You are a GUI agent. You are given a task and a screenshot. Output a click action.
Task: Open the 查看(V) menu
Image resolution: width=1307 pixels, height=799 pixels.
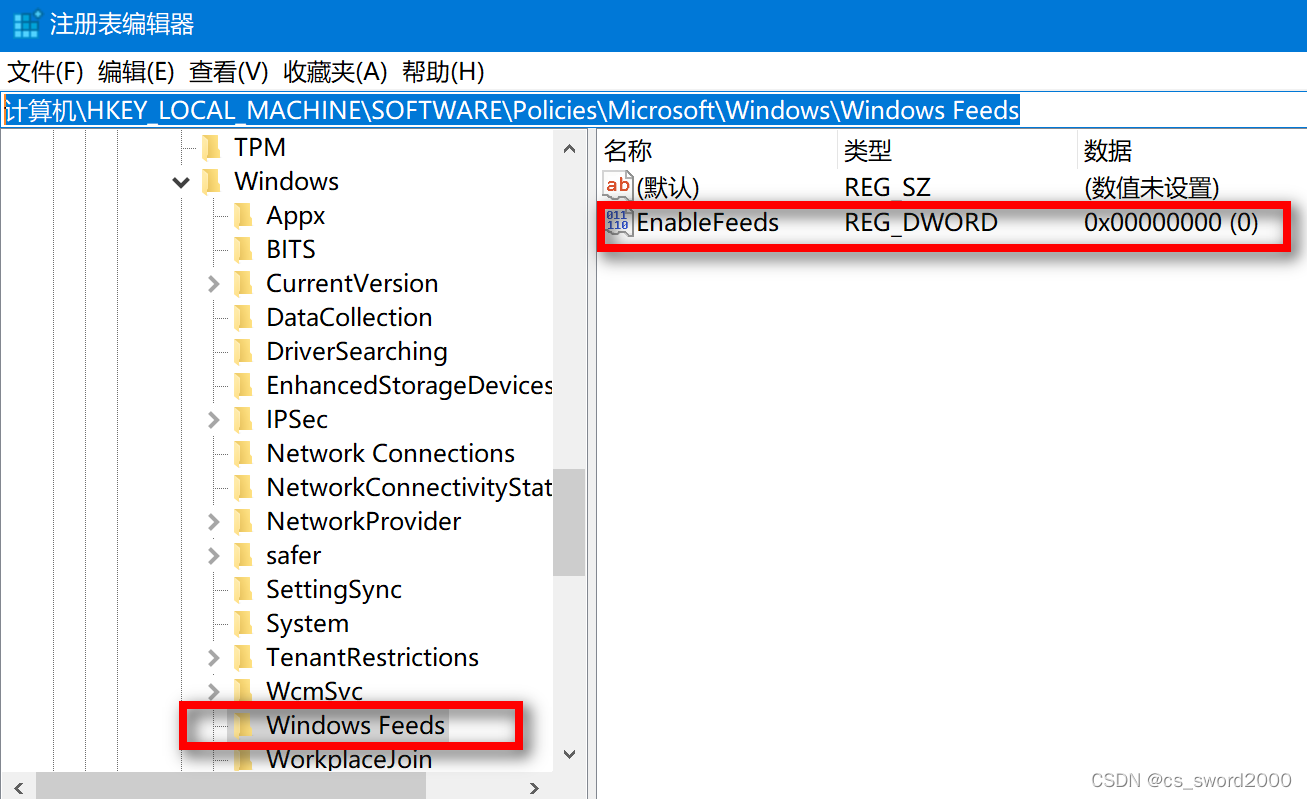229,72
